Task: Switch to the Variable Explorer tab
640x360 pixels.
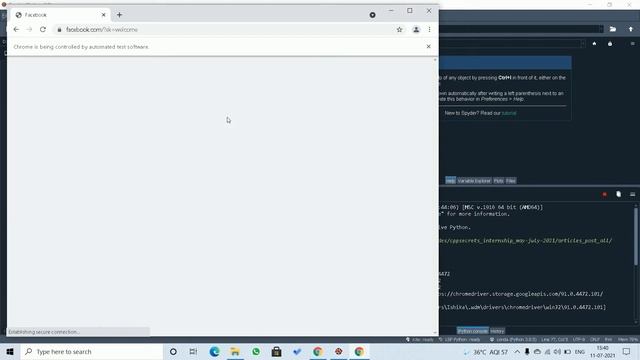Action: tap(474, 180)
